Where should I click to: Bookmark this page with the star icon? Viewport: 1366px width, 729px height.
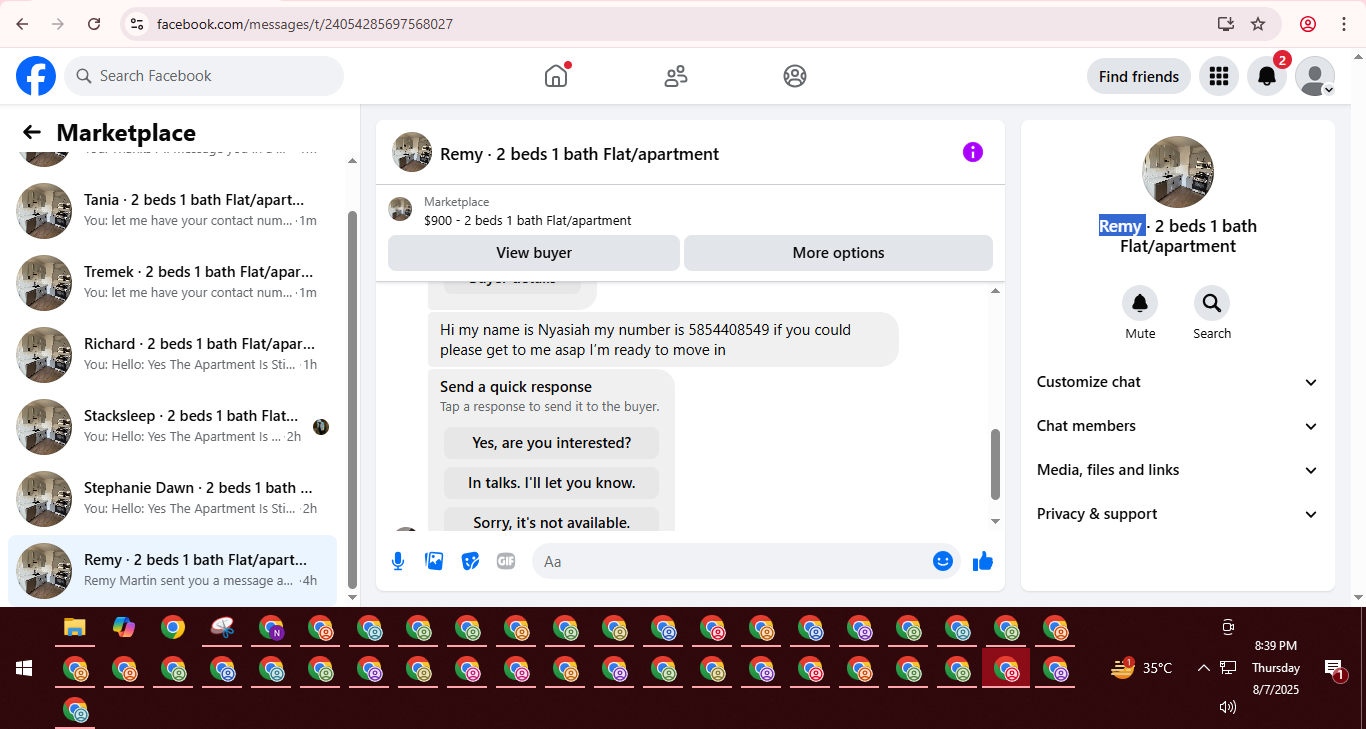(1258, 24)
